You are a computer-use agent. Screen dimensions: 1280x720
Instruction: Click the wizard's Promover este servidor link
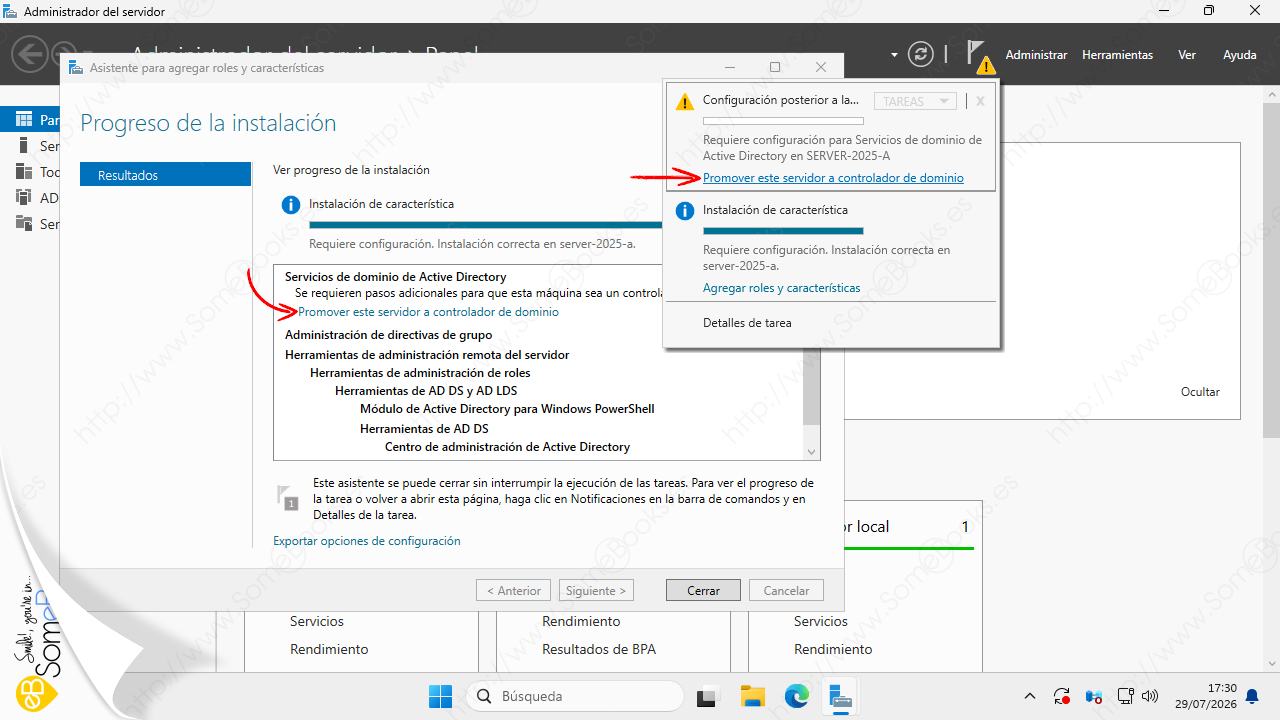coord(428,312)
